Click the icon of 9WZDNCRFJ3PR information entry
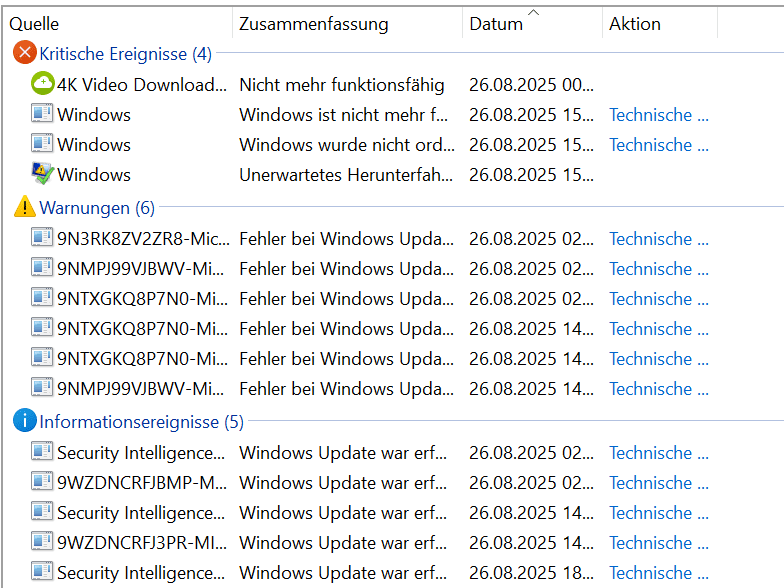 coord(42,543)
